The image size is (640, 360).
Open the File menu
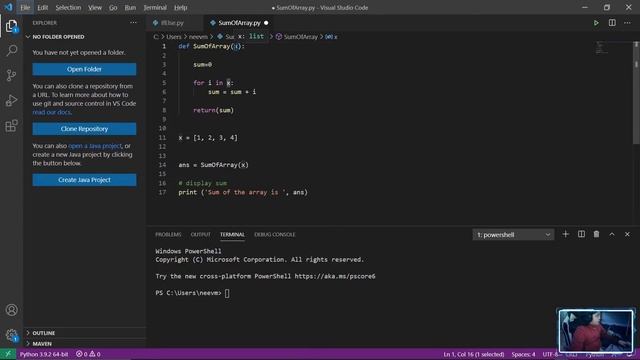point(25,7)
